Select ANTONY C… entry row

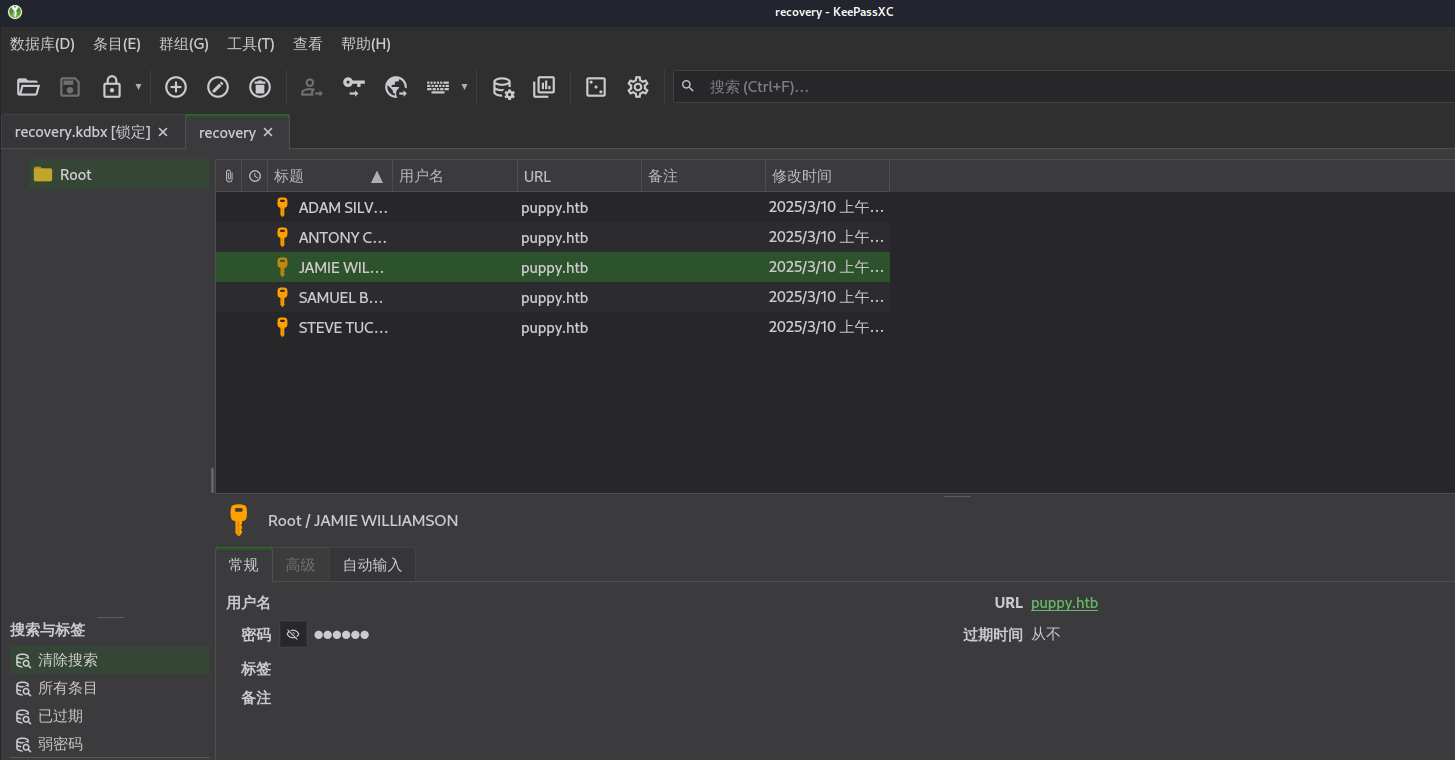[x=553, y=238]
